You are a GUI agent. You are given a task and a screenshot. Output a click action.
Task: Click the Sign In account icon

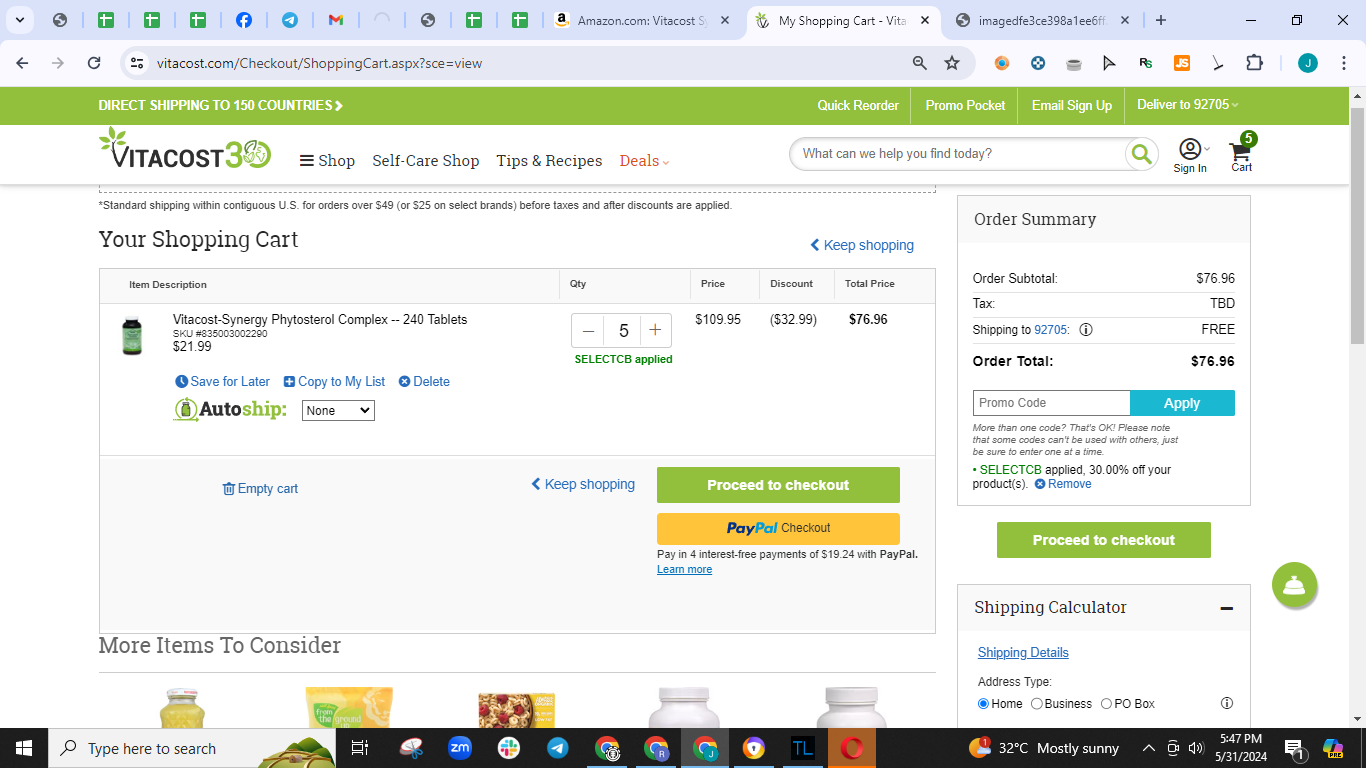[1190, 155]
